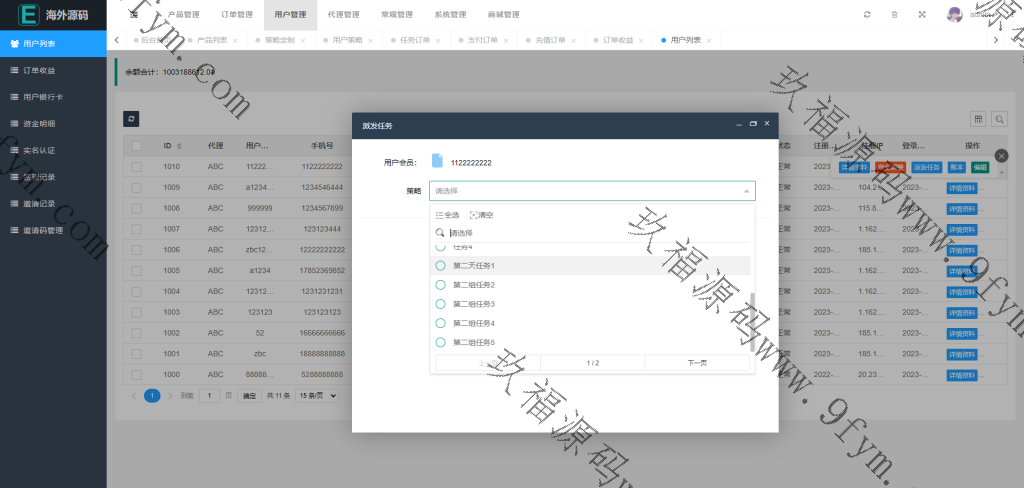Click 下一页 button in dropdown pager

[x=697, y=363]
